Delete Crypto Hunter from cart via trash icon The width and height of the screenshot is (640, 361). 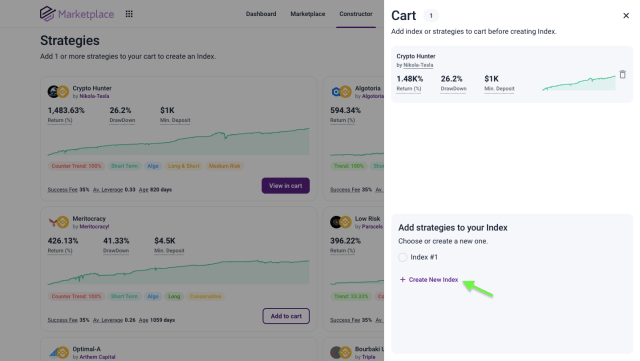point(622,74)
